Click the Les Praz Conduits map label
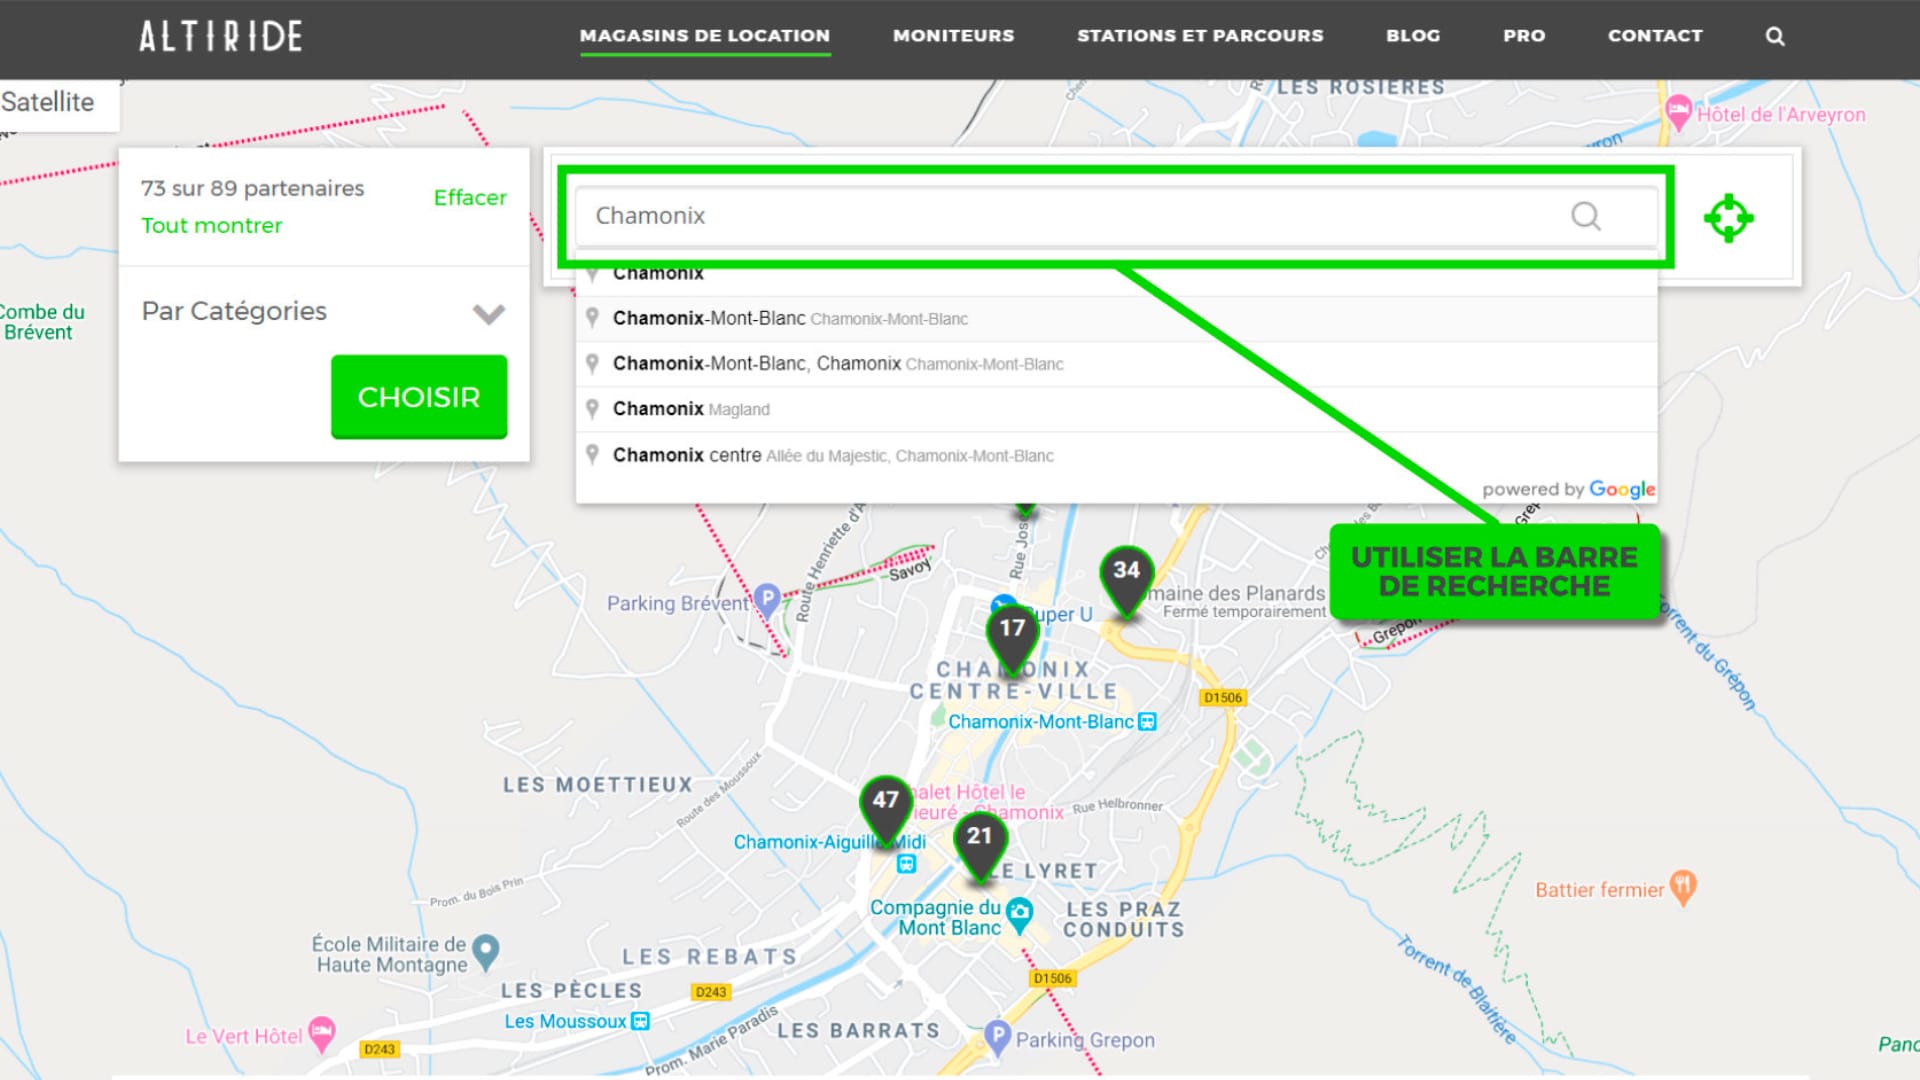Screen dimensions: 1920x1080 1124,919
